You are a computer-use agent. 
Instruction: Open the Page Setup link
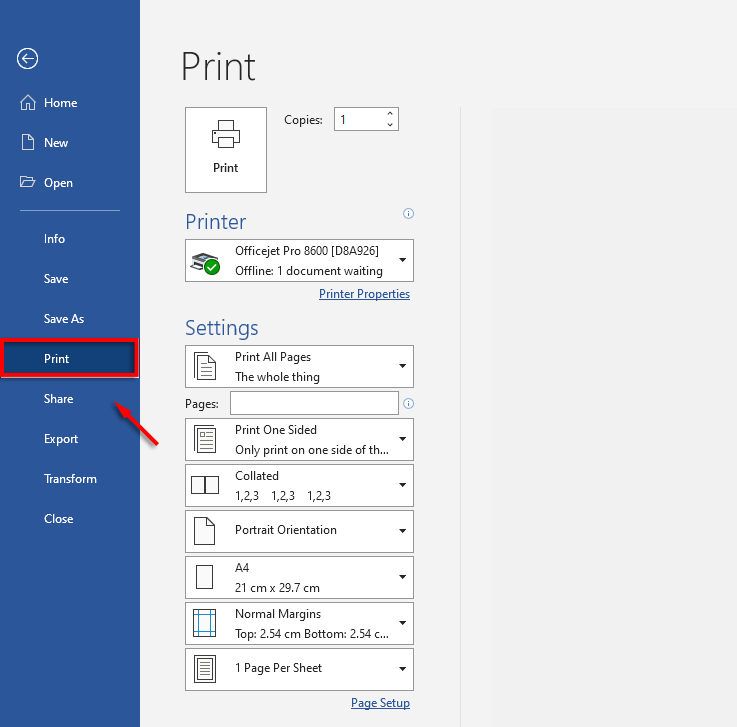pos(380,703)
